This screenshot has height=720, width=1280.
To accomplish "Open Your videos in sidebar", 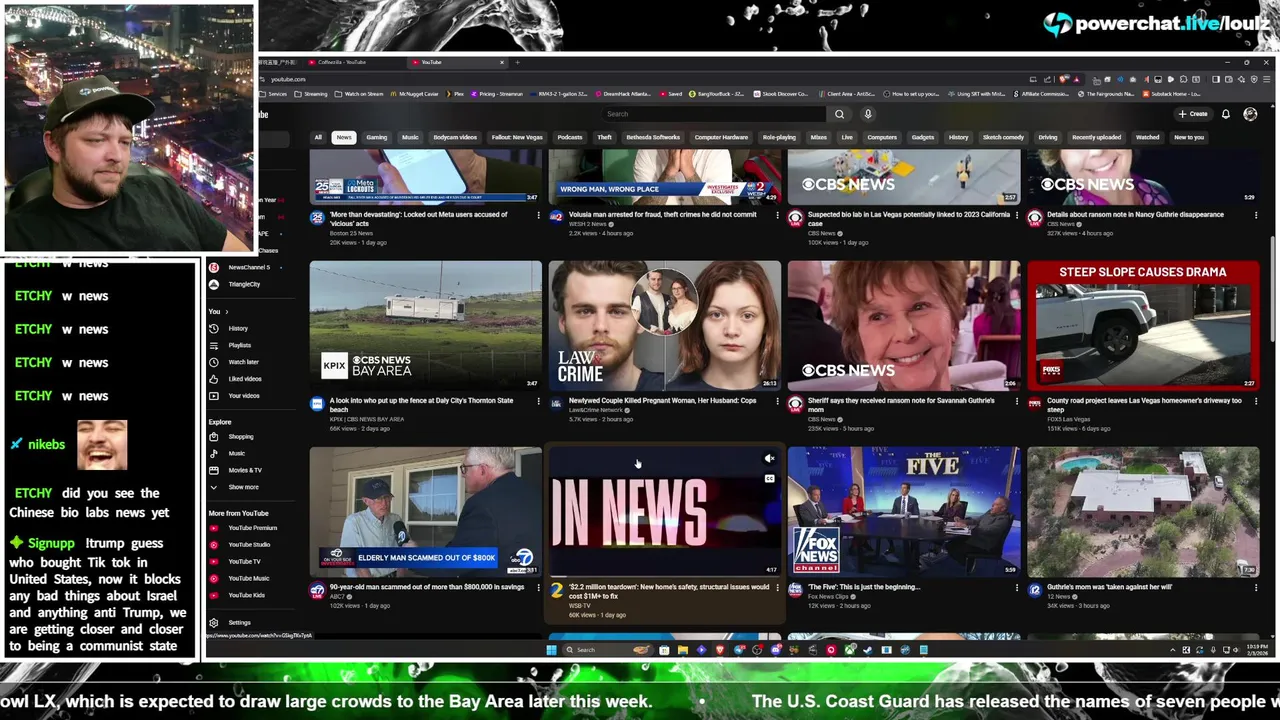I will pos(243,396).
